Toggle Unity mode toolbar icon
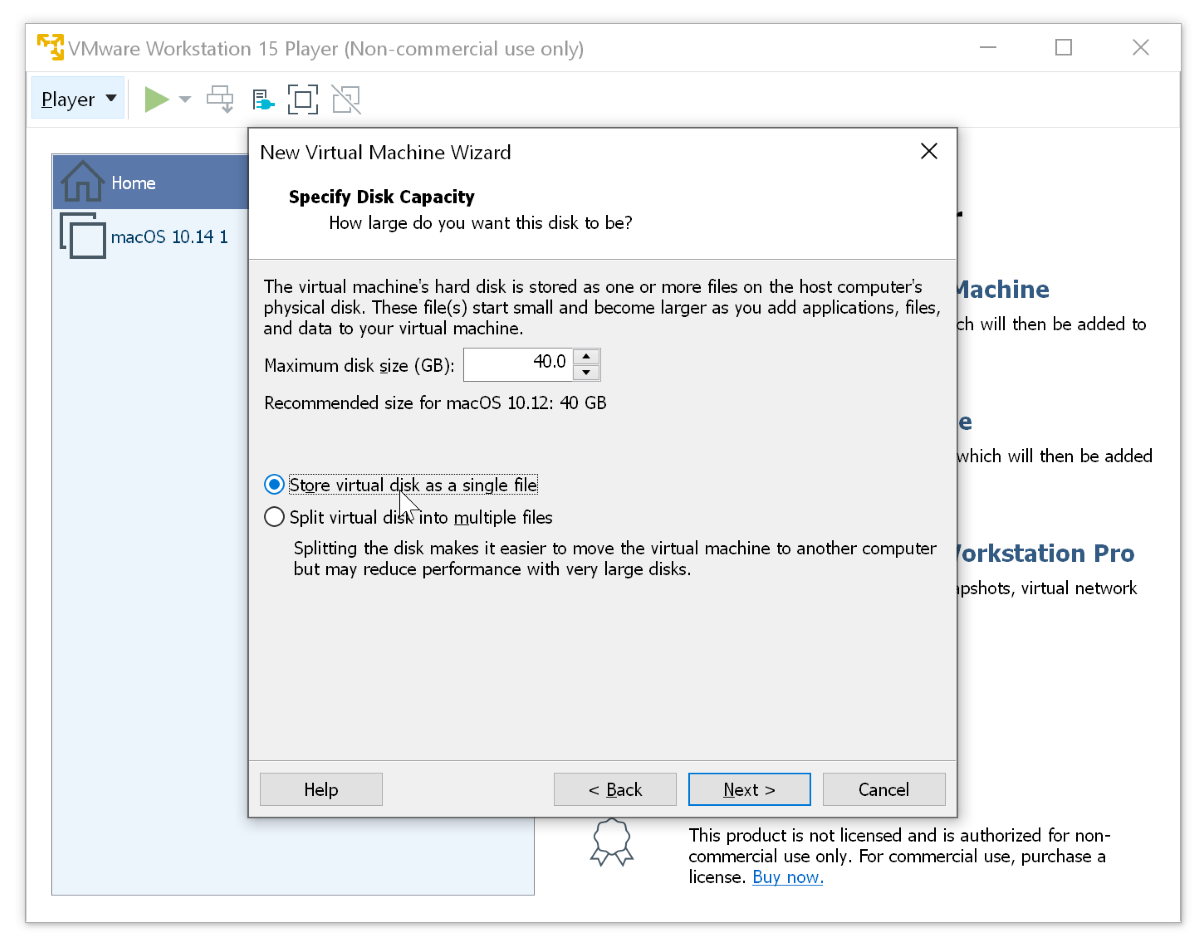The height and width of the screenshot is (938, 1200). (346, 99)
